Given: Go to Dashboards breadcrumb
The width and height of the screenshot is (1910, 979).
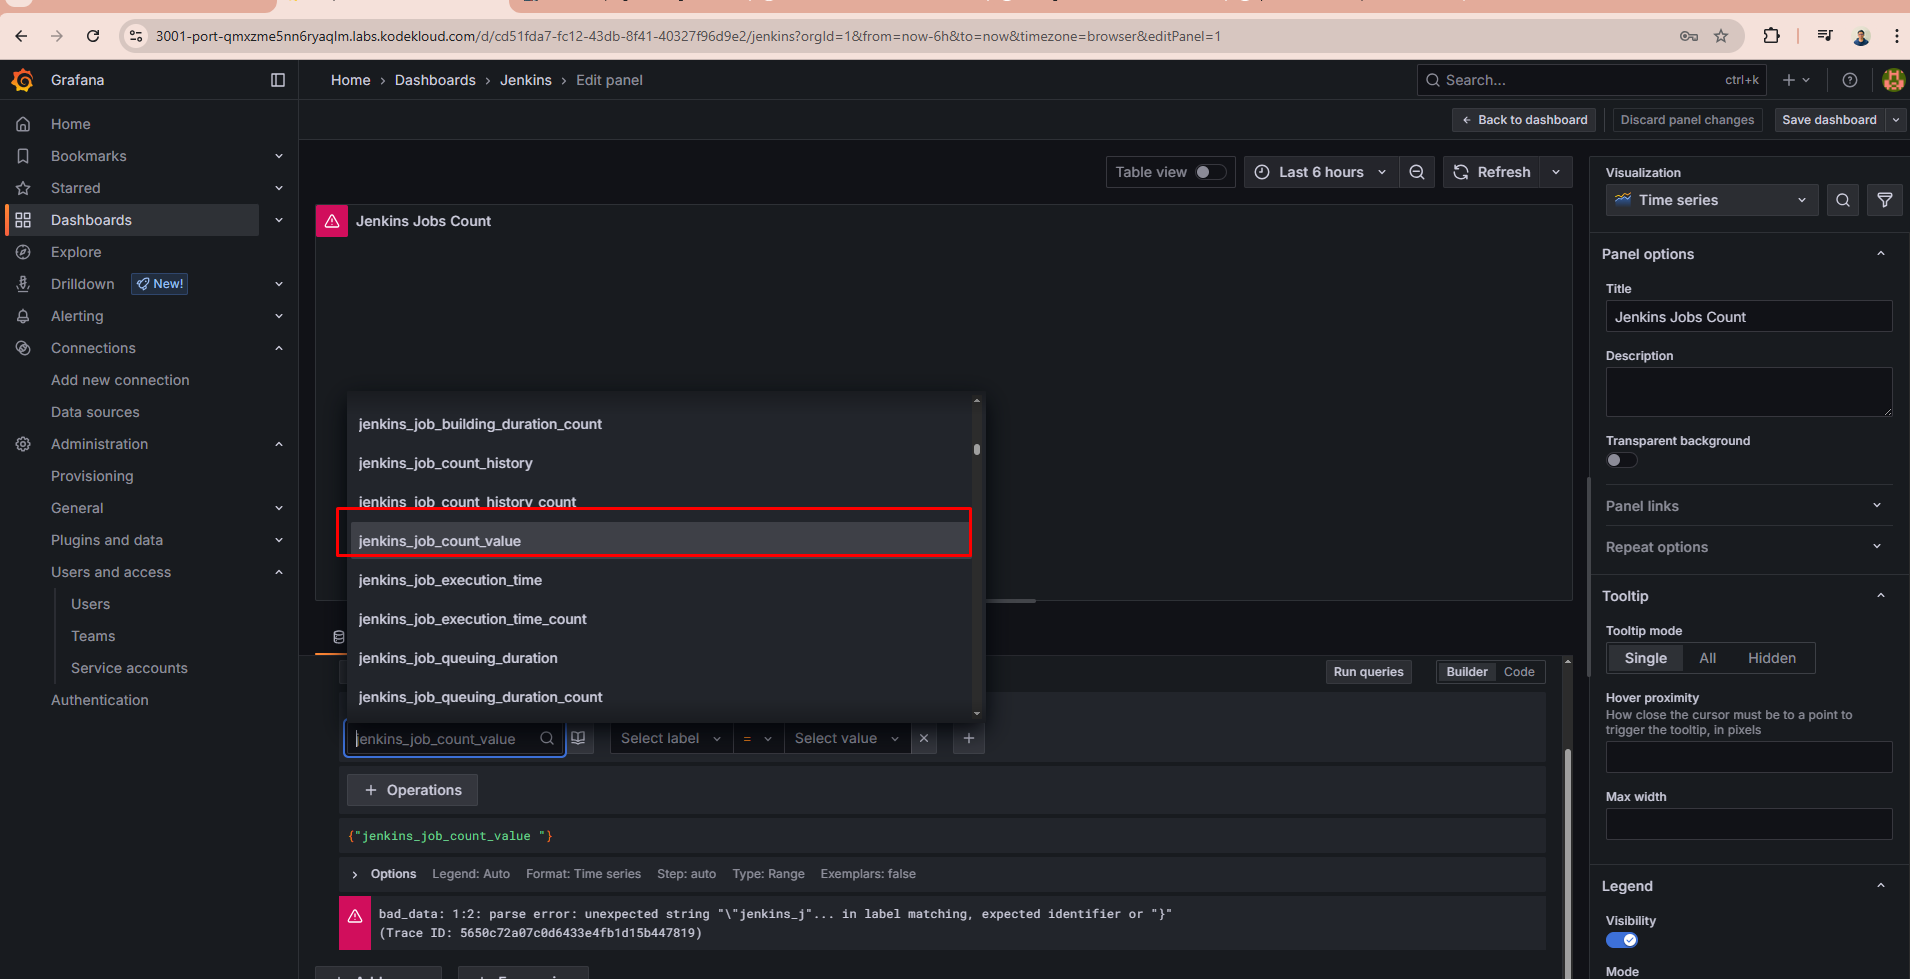Looking at the screenshot, I should click(435, 80).
